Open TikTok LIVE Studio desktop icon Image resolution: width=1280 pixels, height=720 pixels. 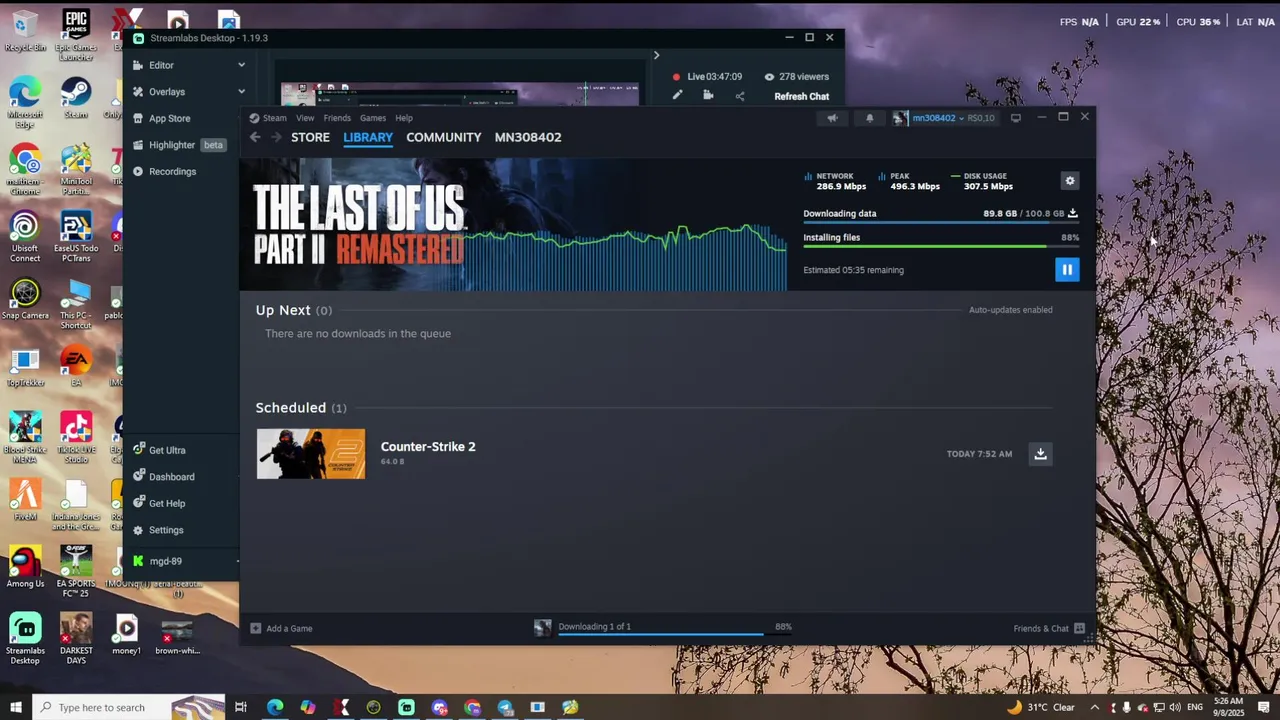point(76,438)
